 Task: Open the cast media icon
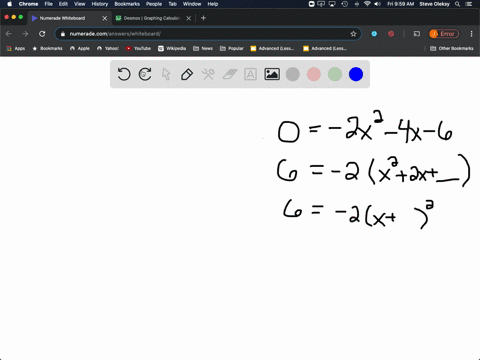[417, 34]
